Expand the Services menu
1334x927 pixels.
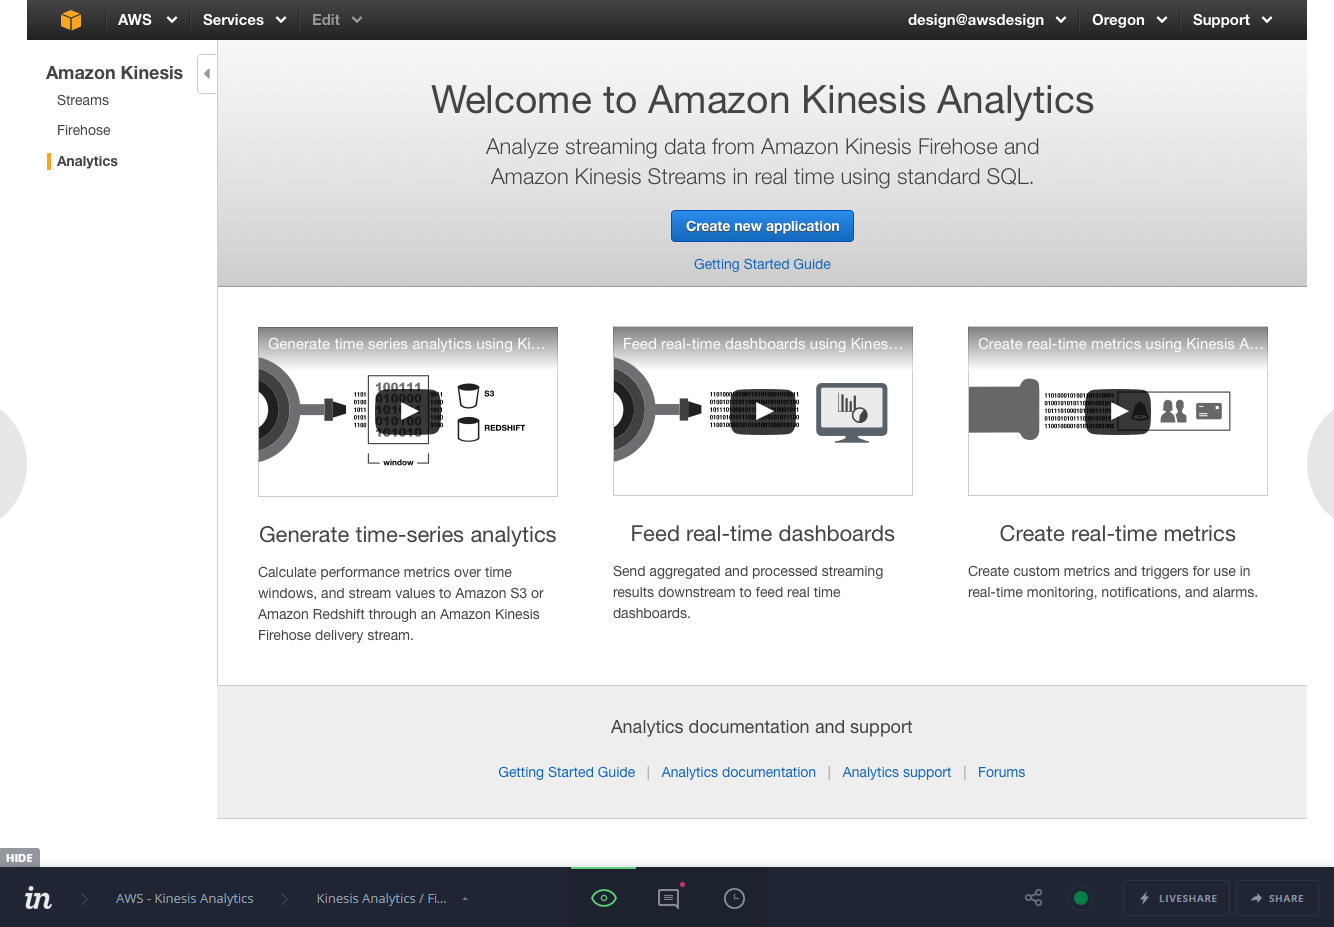pyautogui.click(x=244, y=20)
